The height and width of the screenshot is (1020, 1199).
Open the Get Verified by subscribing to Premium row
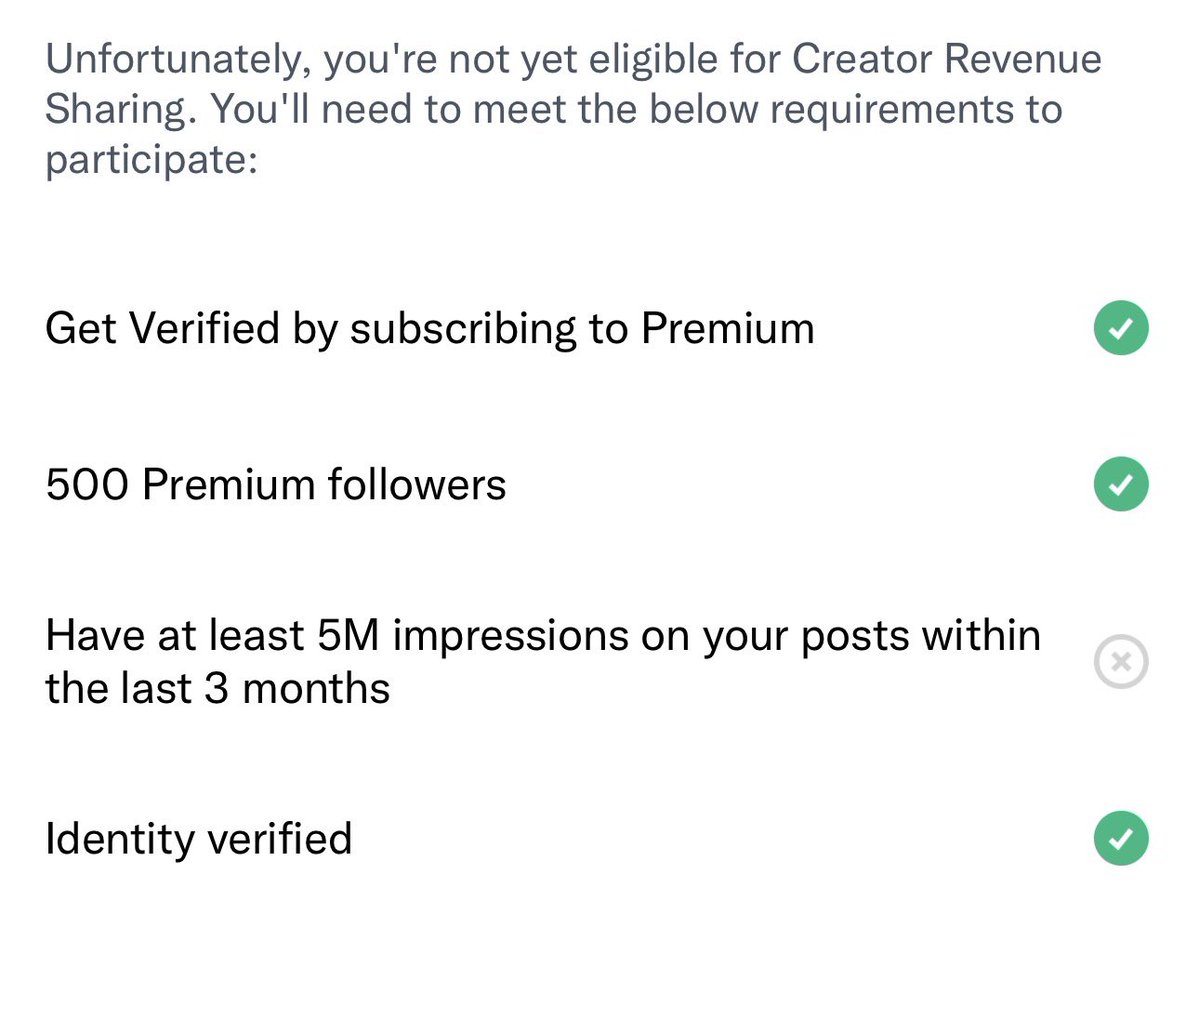(x=430, y=328)
